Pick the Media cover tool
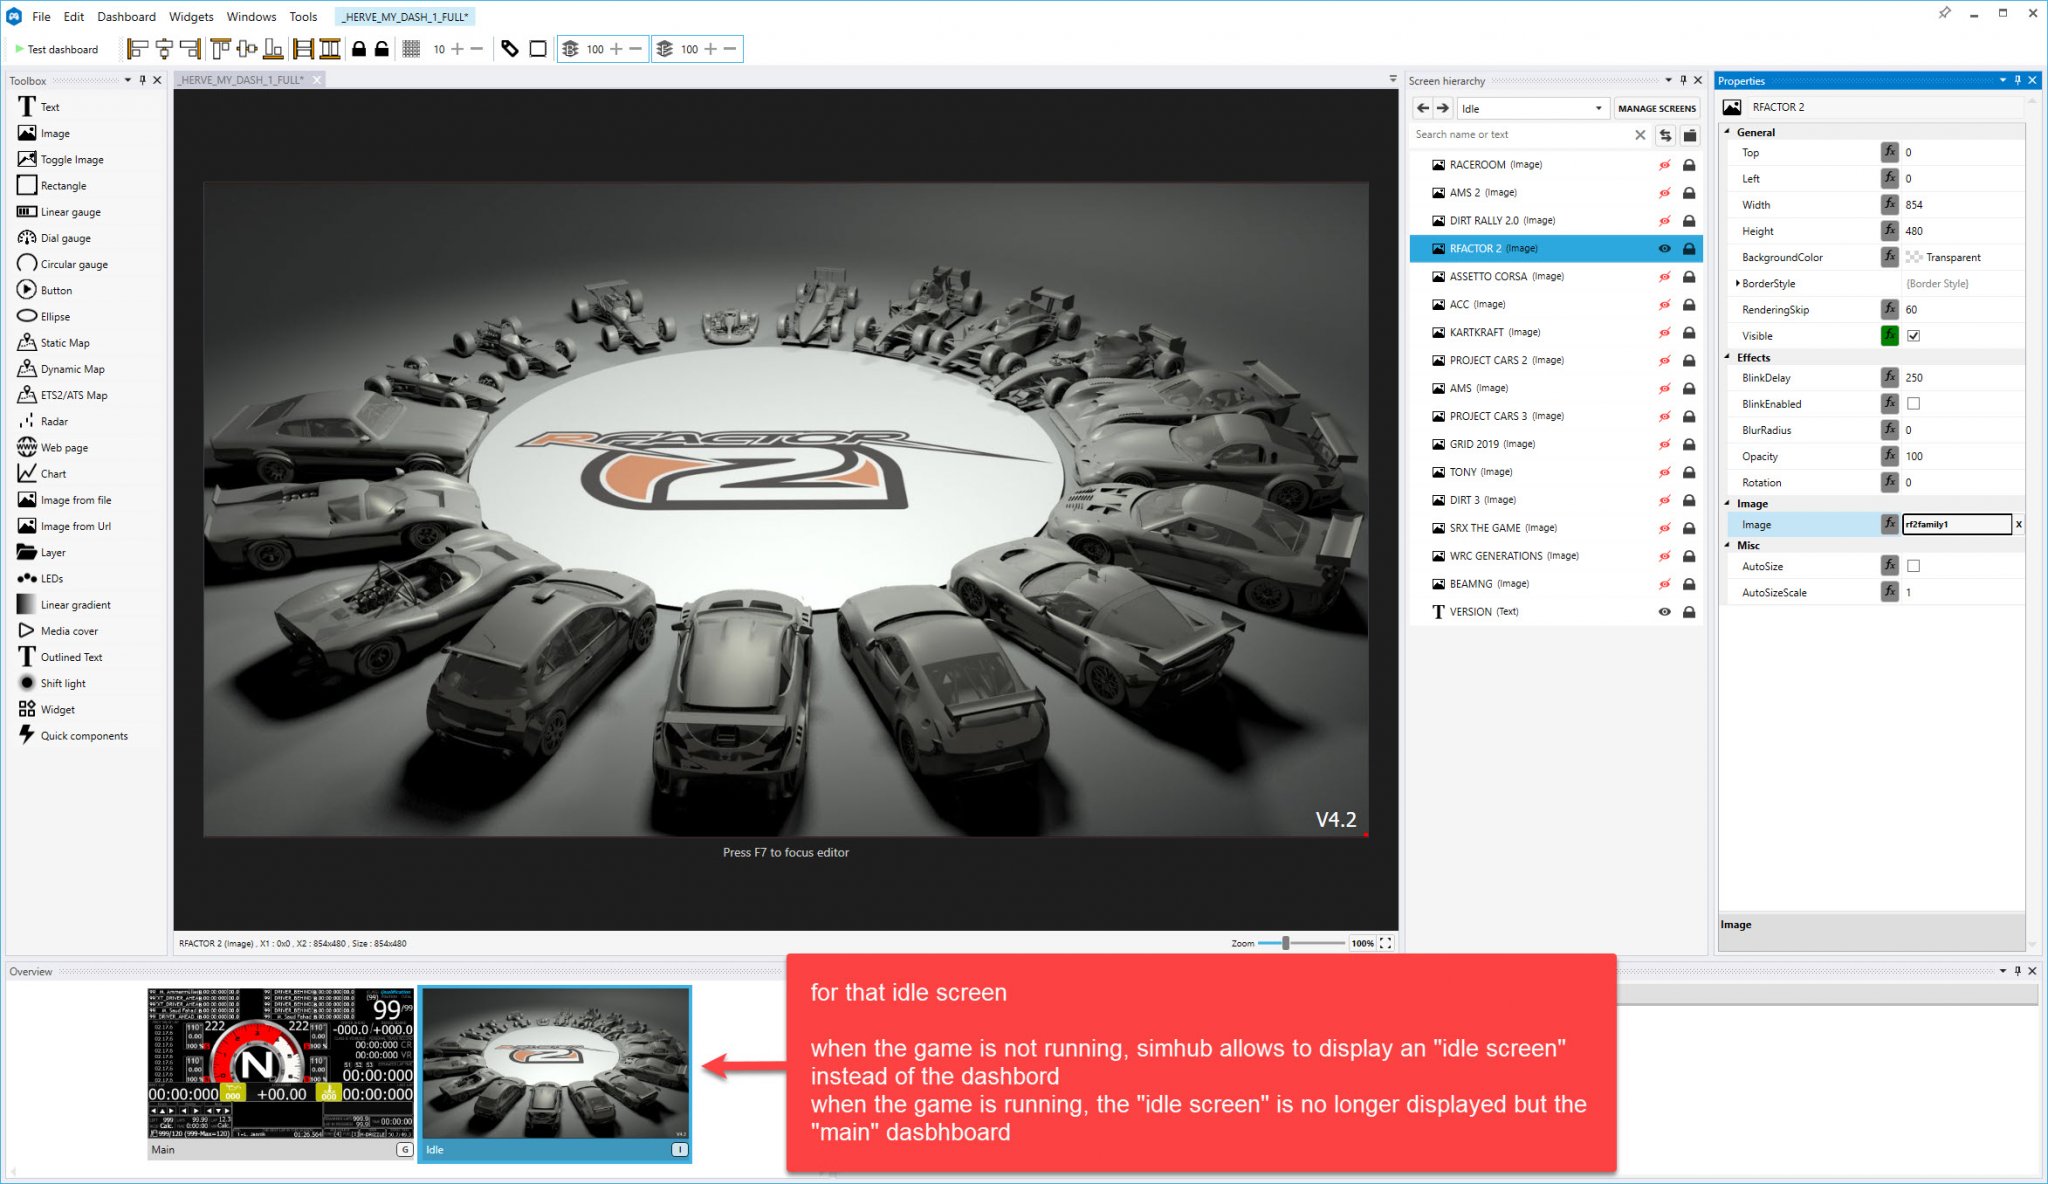2048x1184 pixels. (57, 631)
